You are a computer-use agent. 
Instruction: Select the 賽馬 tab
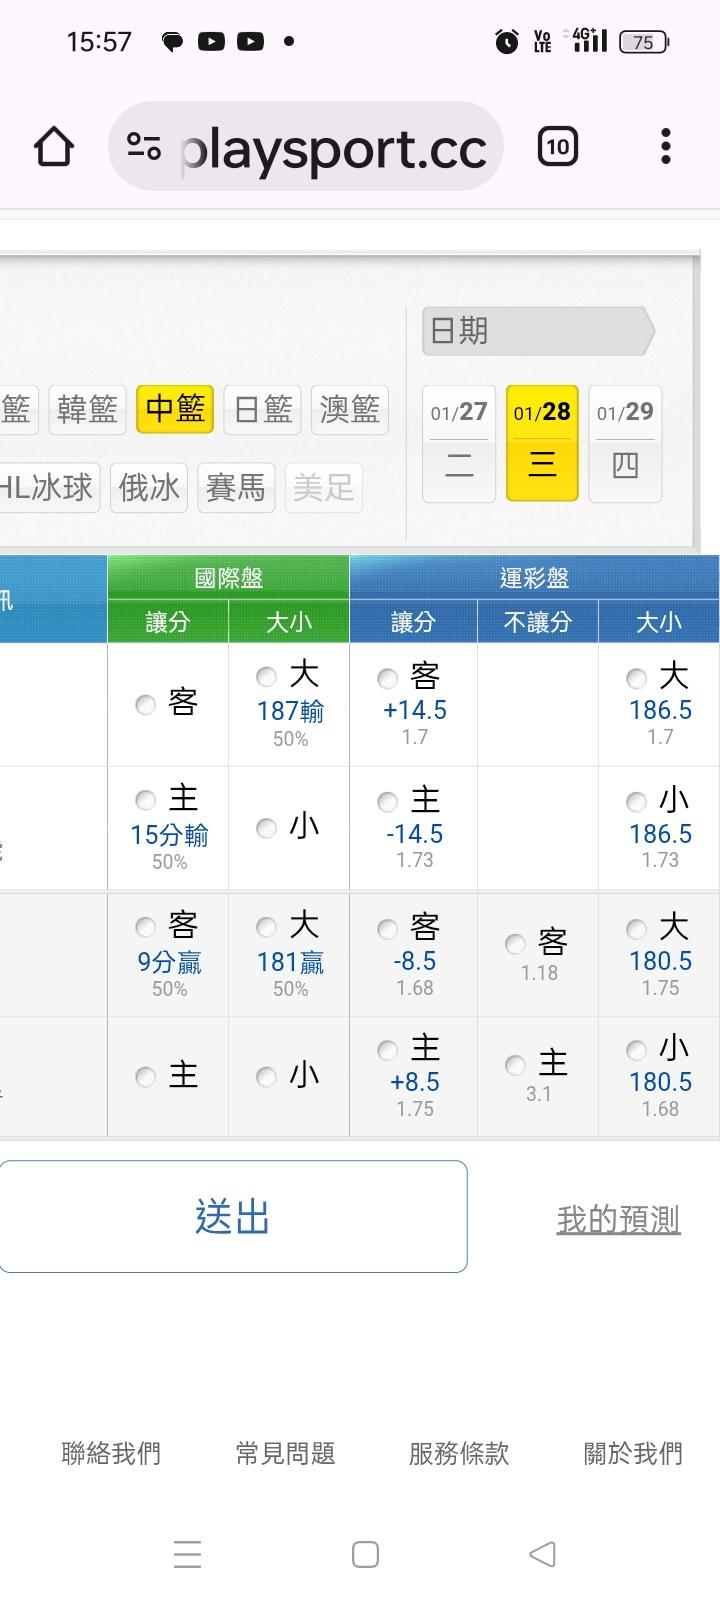[x=236, y=488]
